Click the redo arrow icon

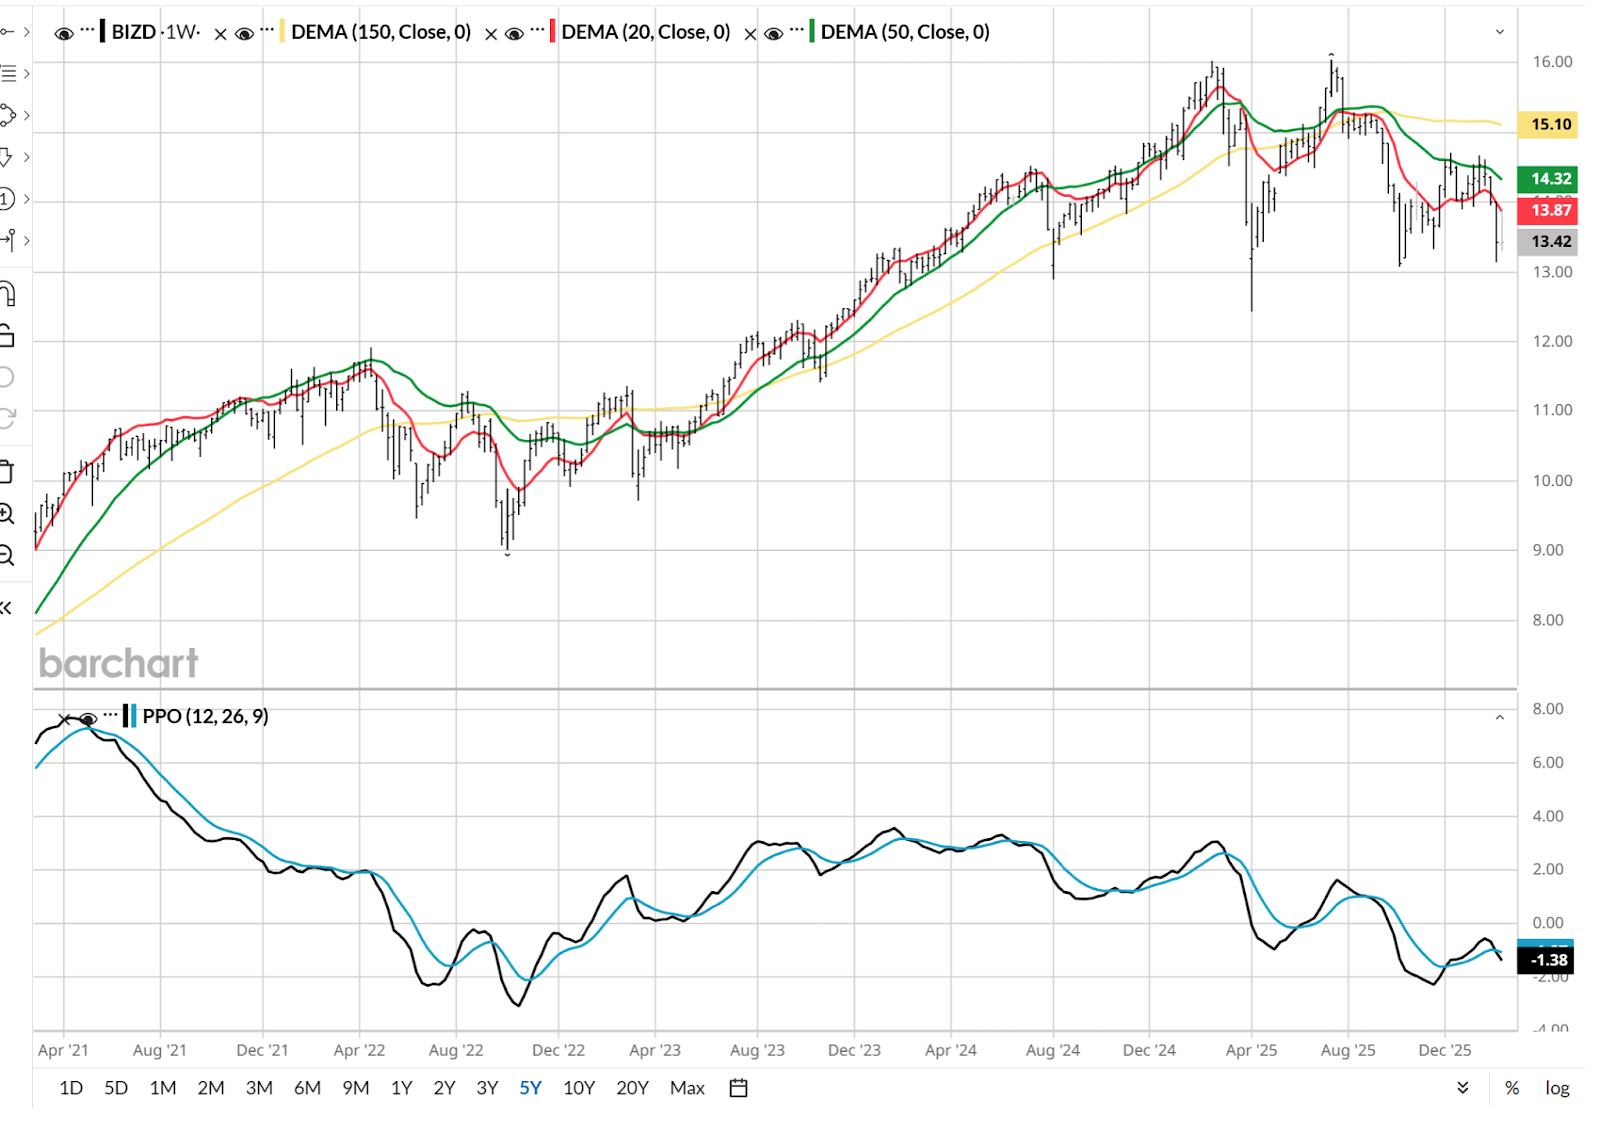click(x=6, y=418)
